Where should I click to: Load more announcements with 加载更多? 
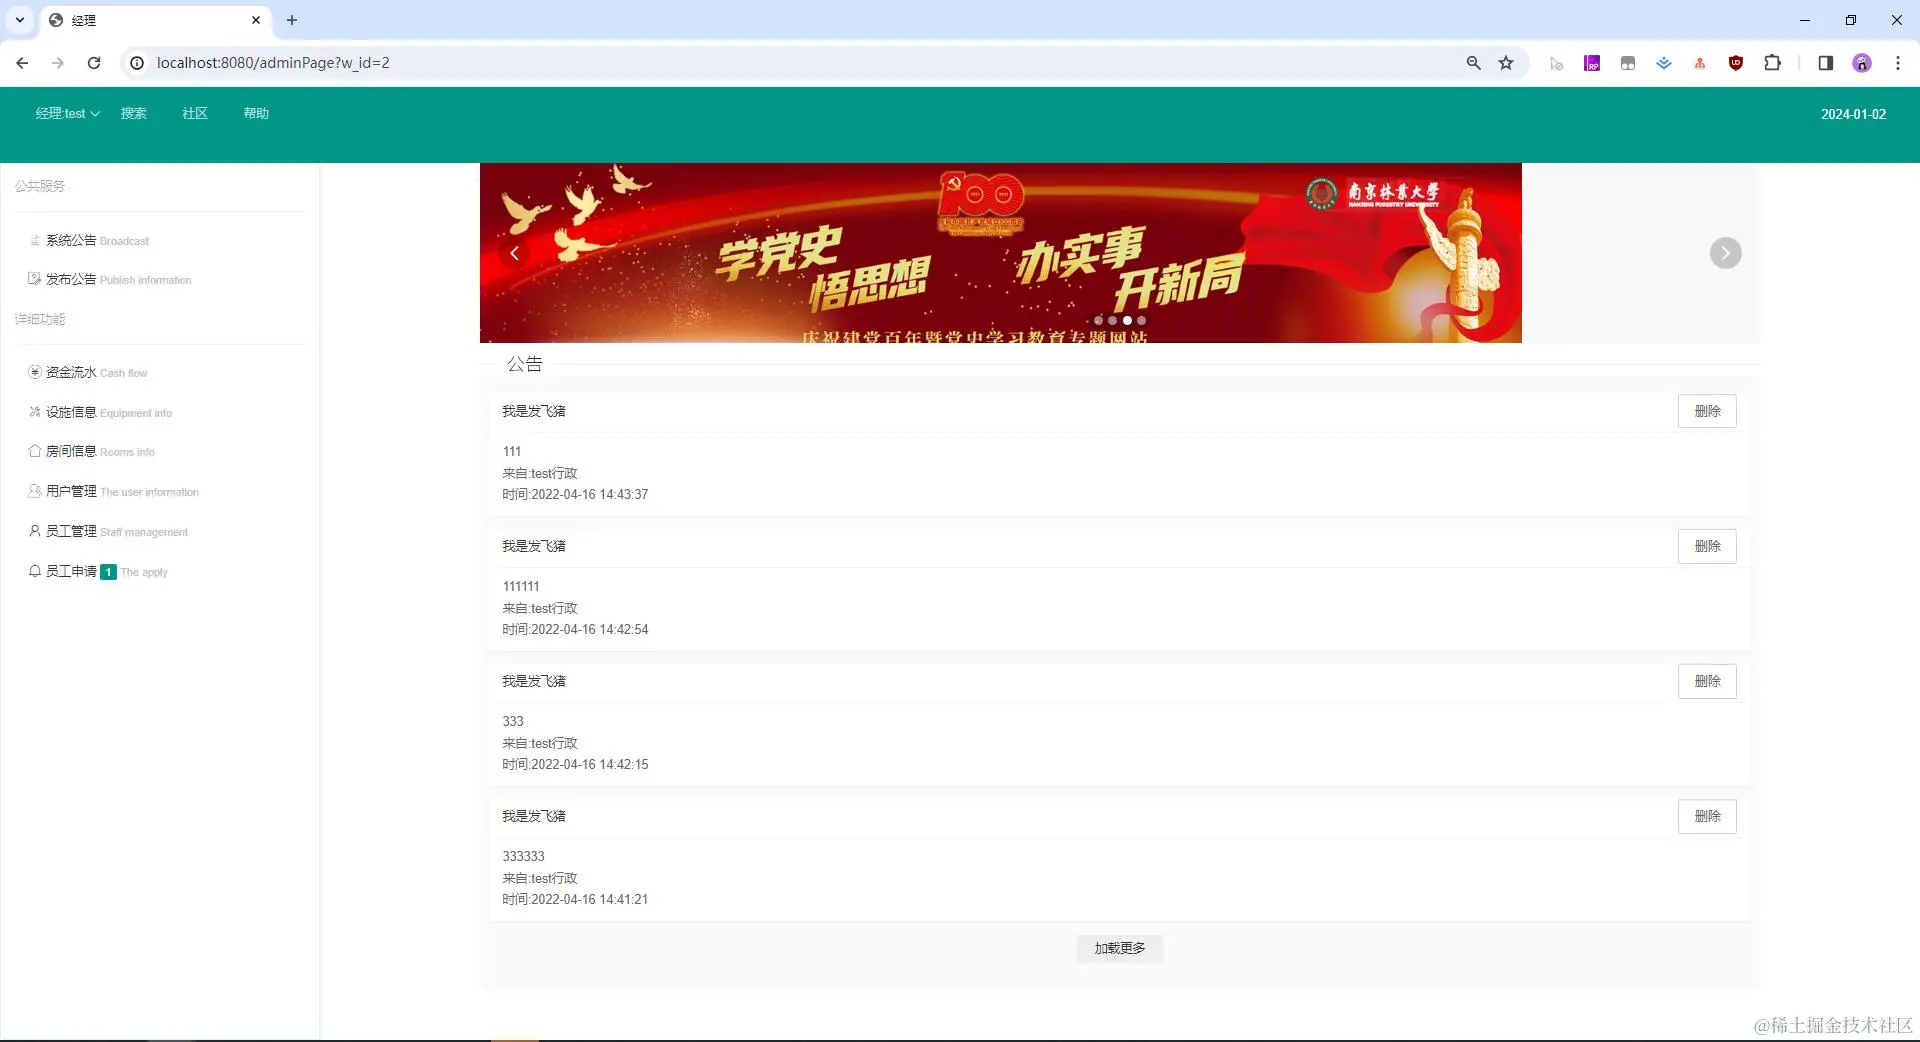click(1120, 949)
